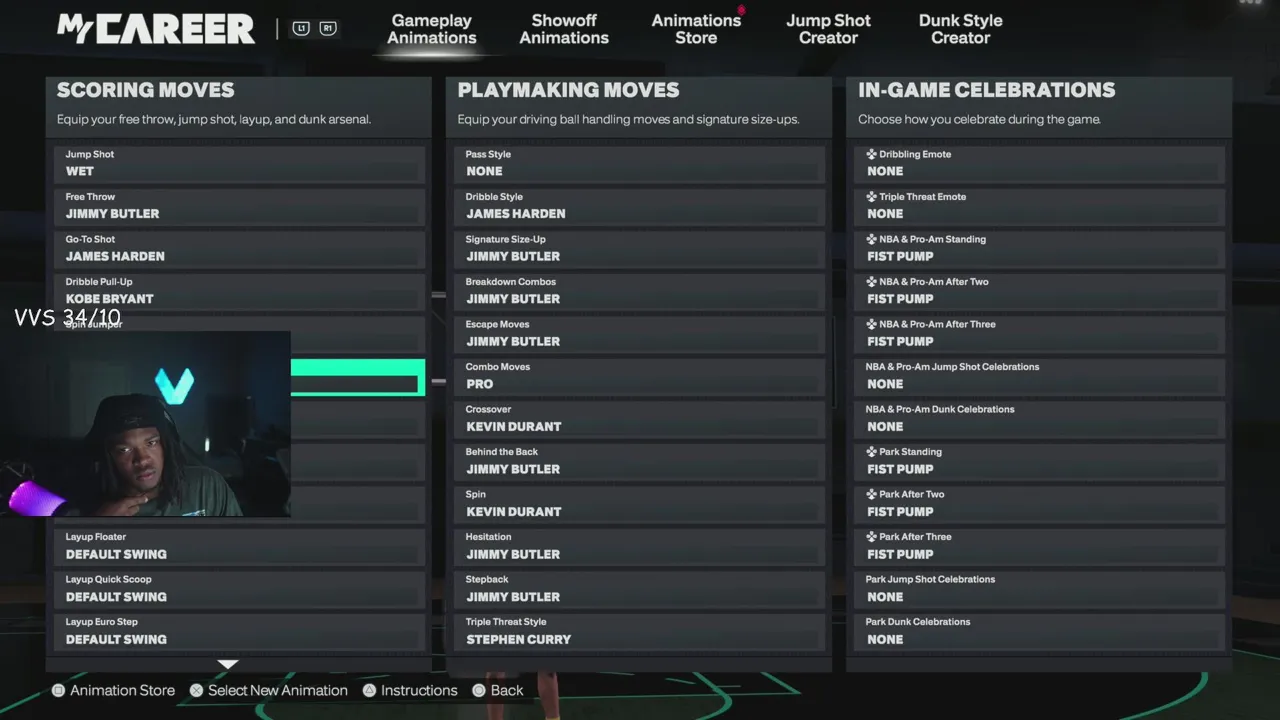Click the d-pad icon beside NBA & Pro-Am Standing
1280x720 pixels.
871,239
